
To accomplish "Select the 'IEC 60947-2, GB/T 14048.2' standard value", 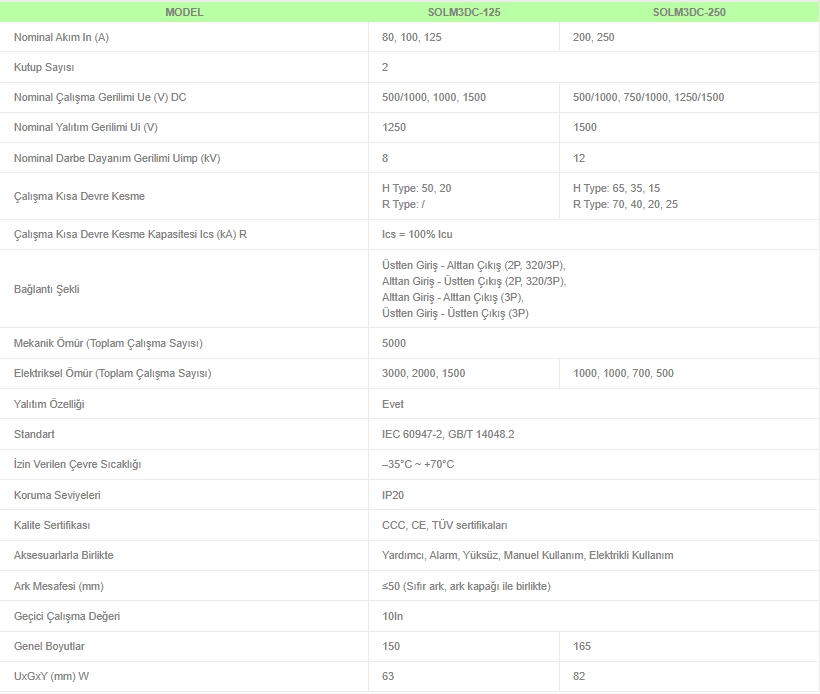I will click(448, 434).
